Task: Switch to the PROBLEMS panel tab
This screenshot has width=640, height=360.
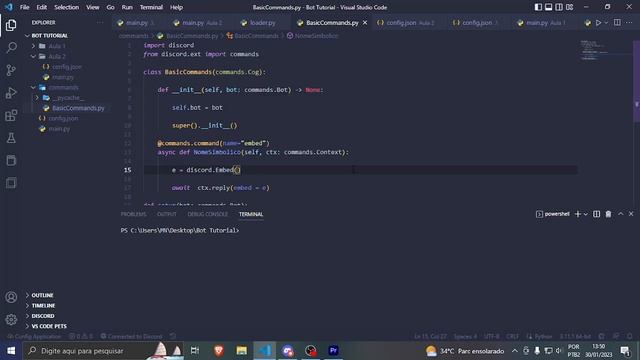Action: (x=133, y=214)
